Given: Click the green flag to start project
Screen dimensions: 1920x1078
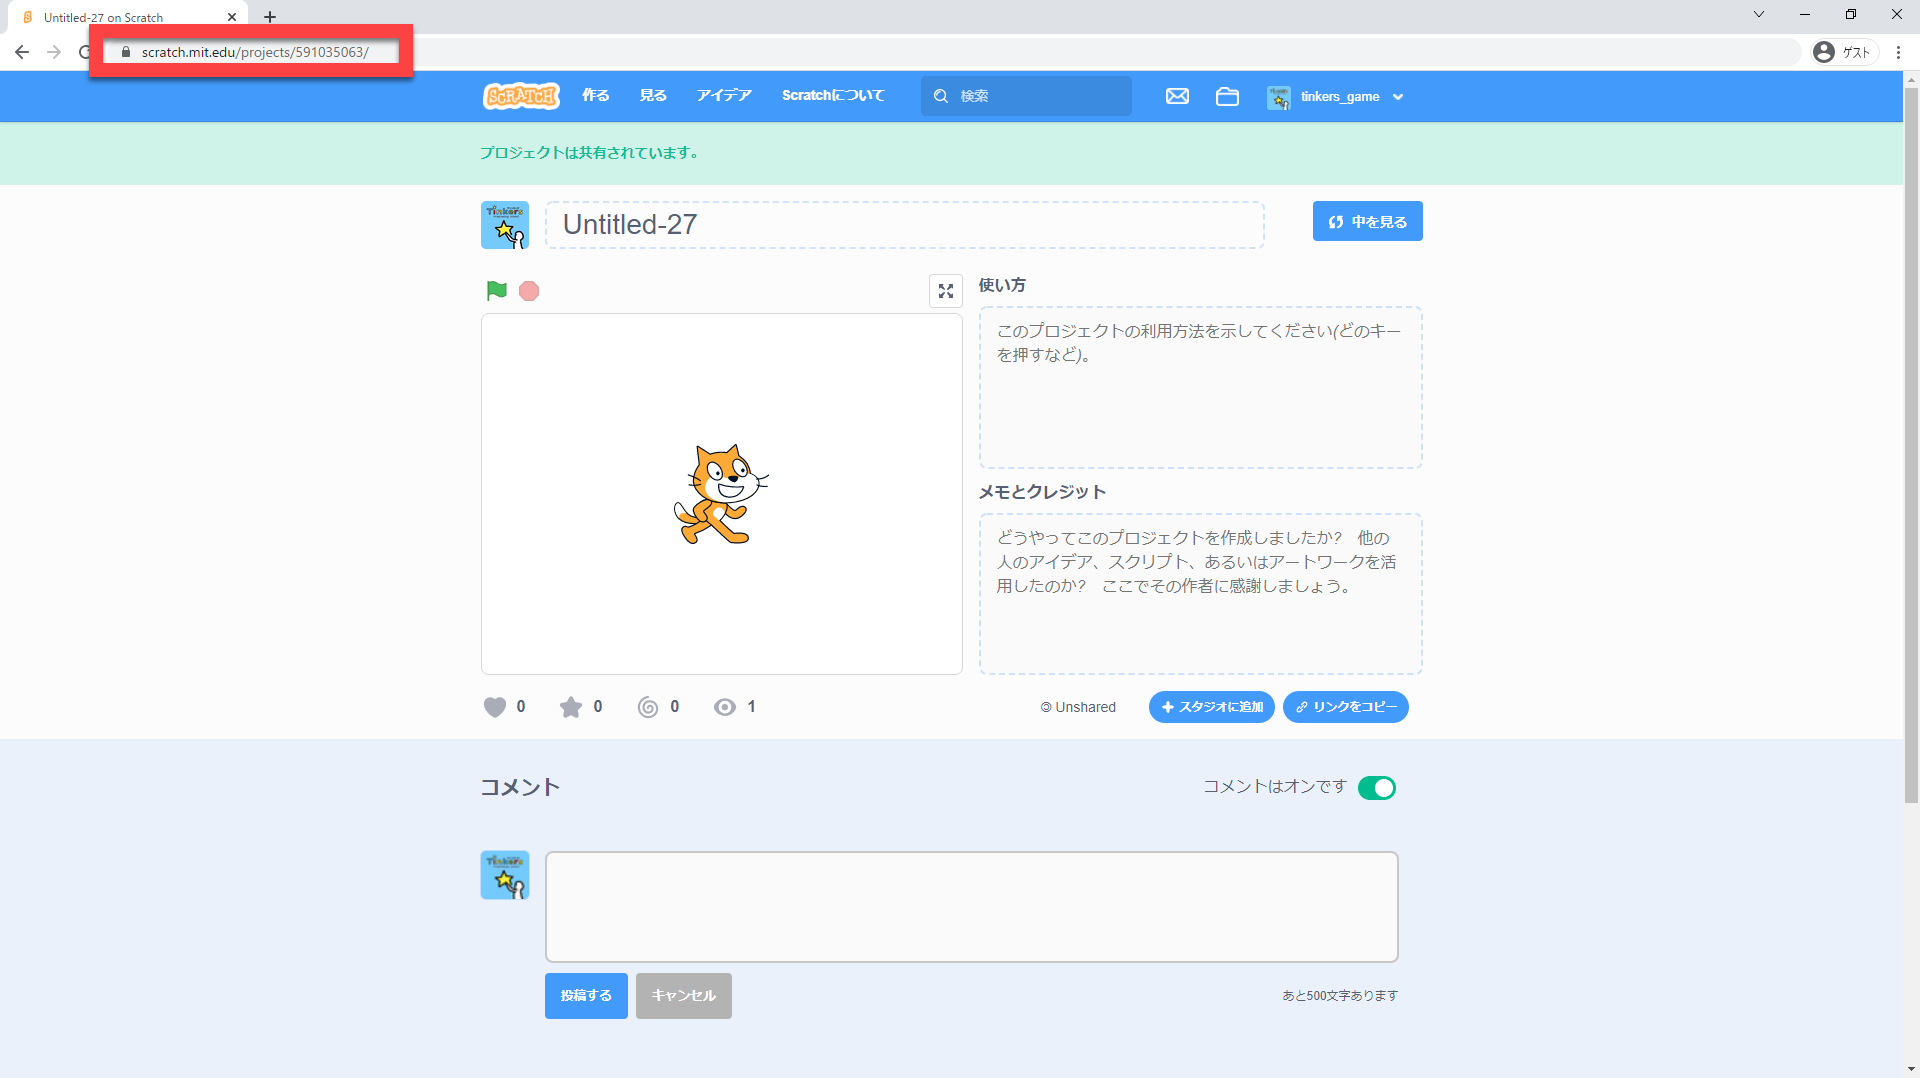Looking at the screenshot, I should click(x=496, y=291).
